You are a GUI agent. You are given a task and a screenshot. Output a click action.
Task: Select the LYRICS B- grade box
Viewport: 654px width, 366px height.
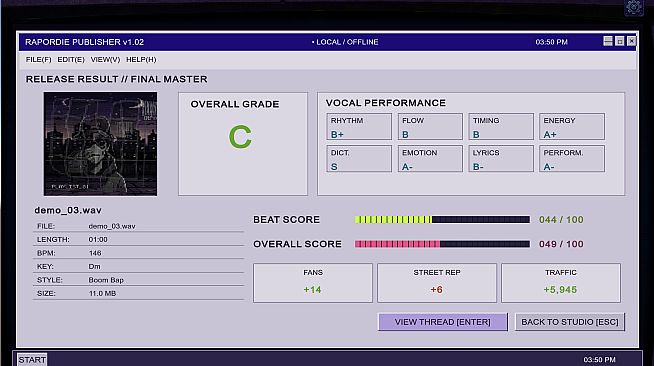501,158
